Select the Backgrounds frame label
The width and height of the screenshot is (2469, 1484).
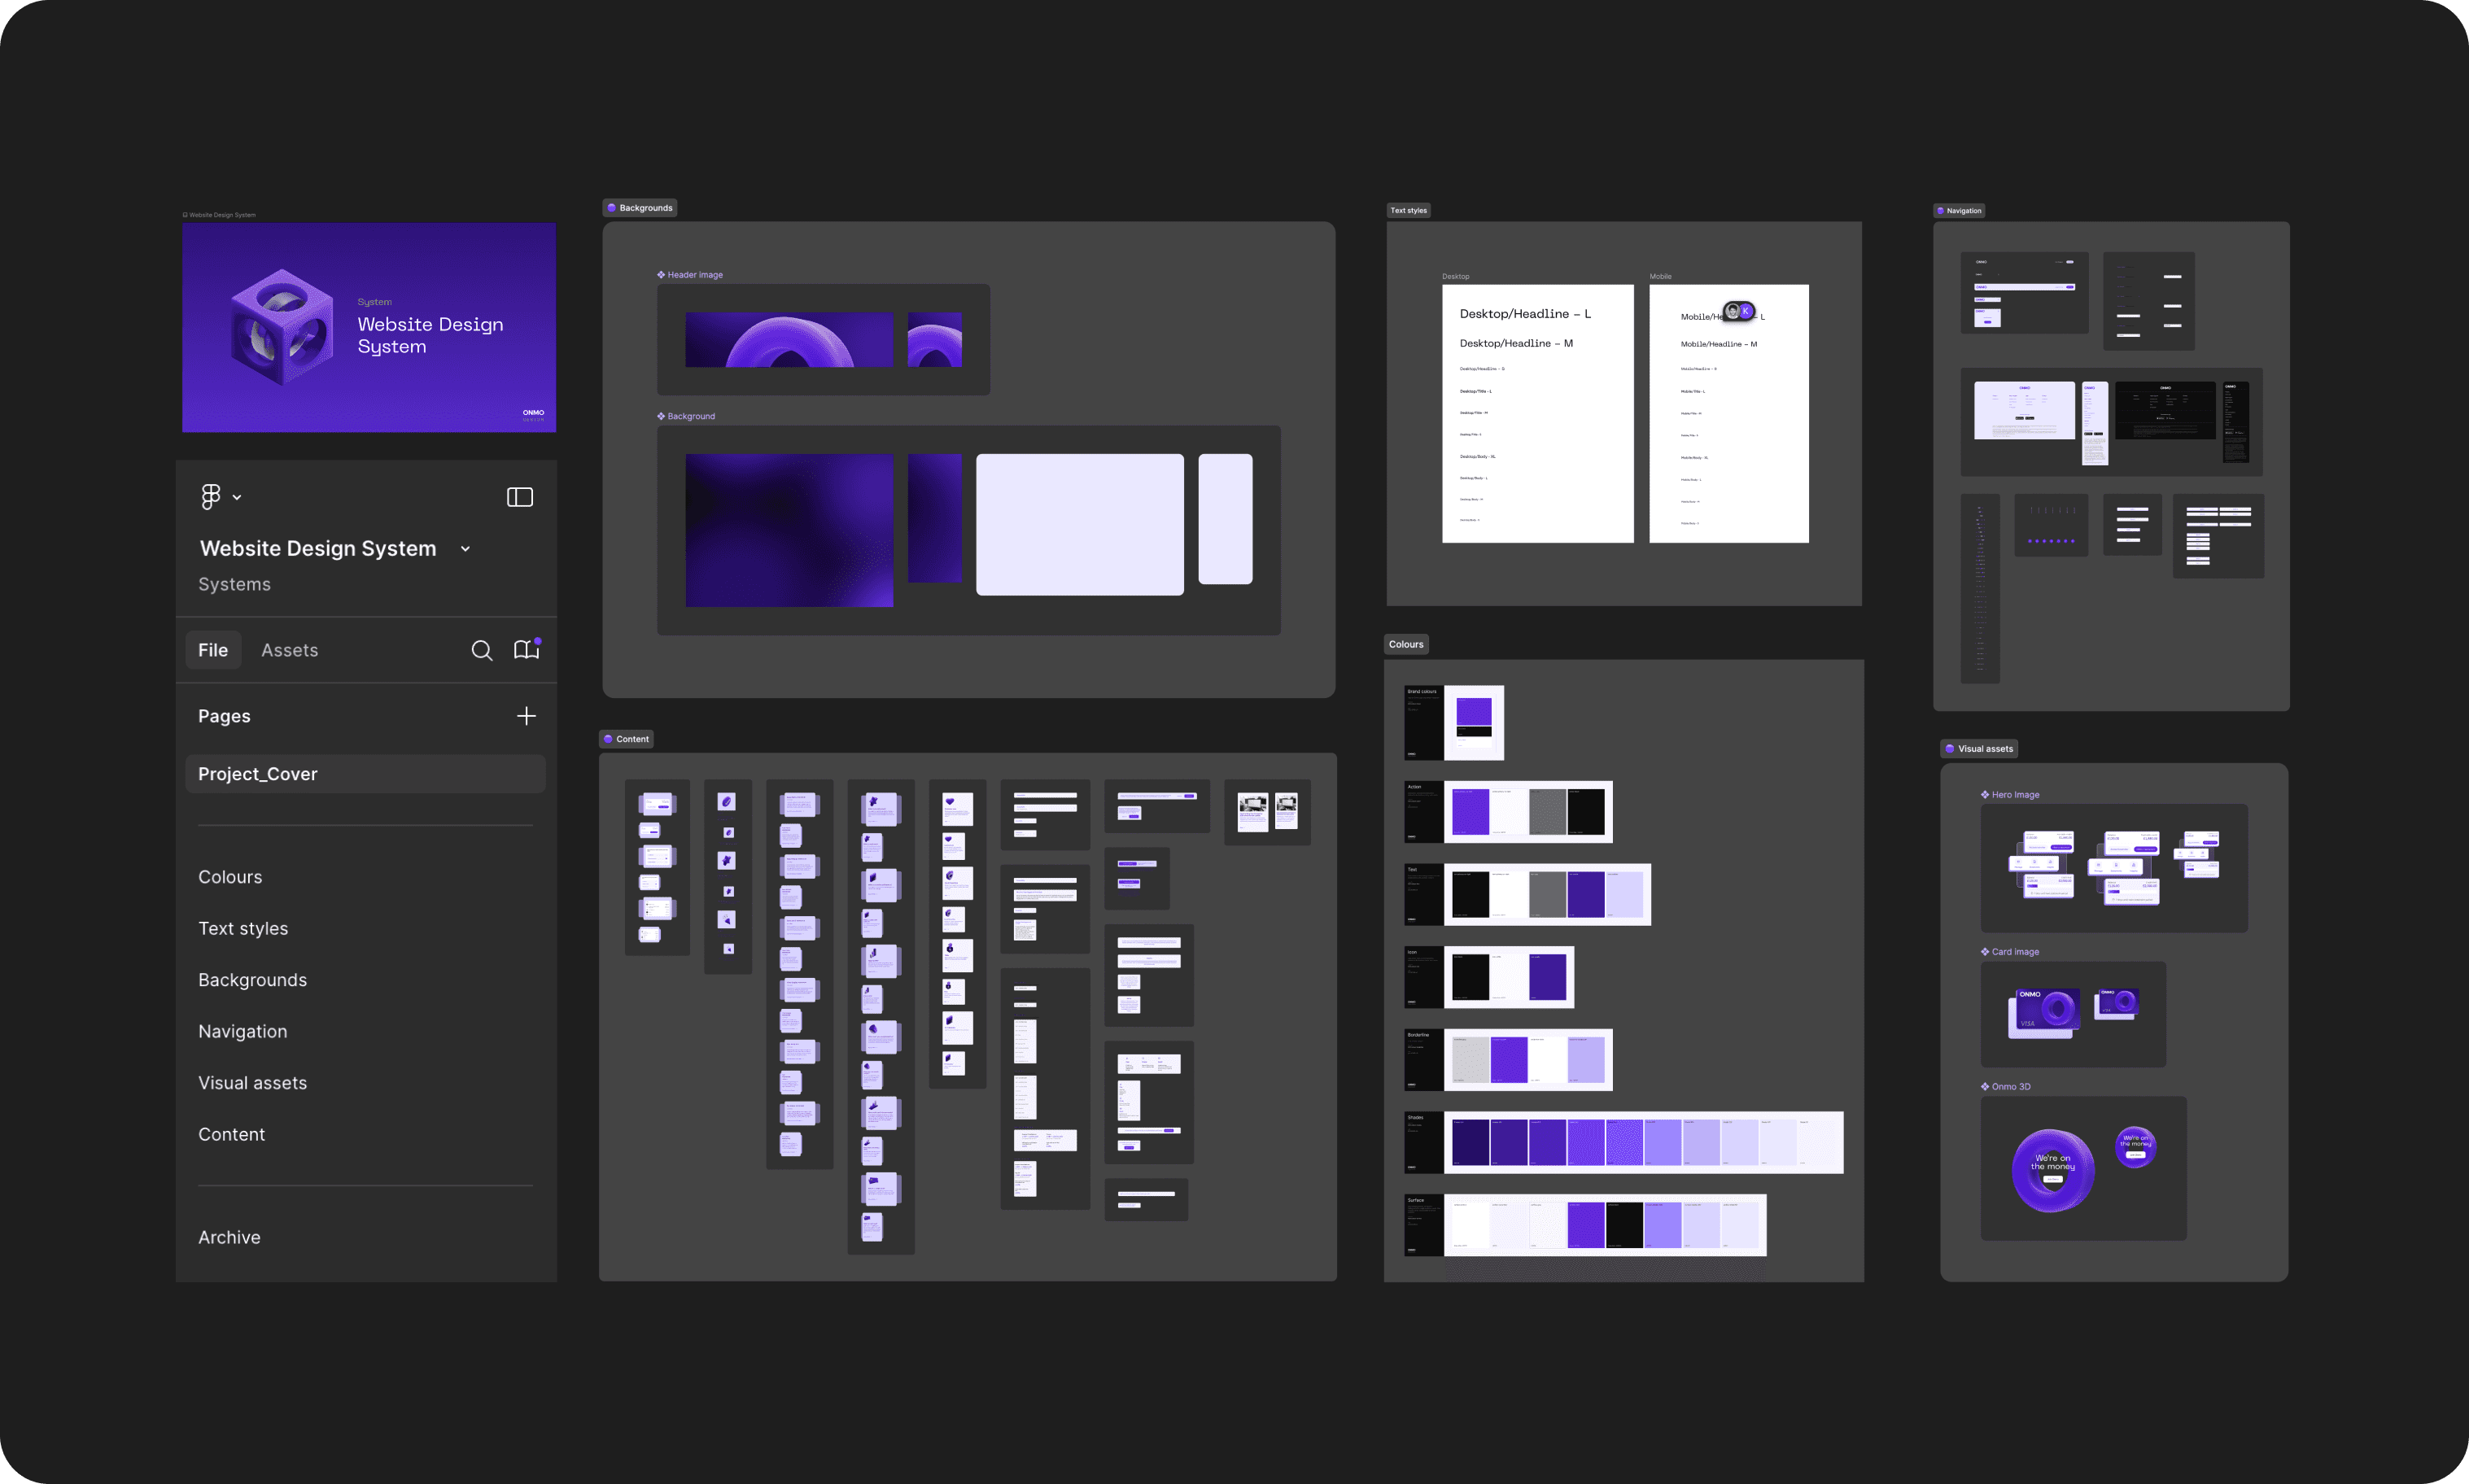pyautogui.click(x=640, y=208)
